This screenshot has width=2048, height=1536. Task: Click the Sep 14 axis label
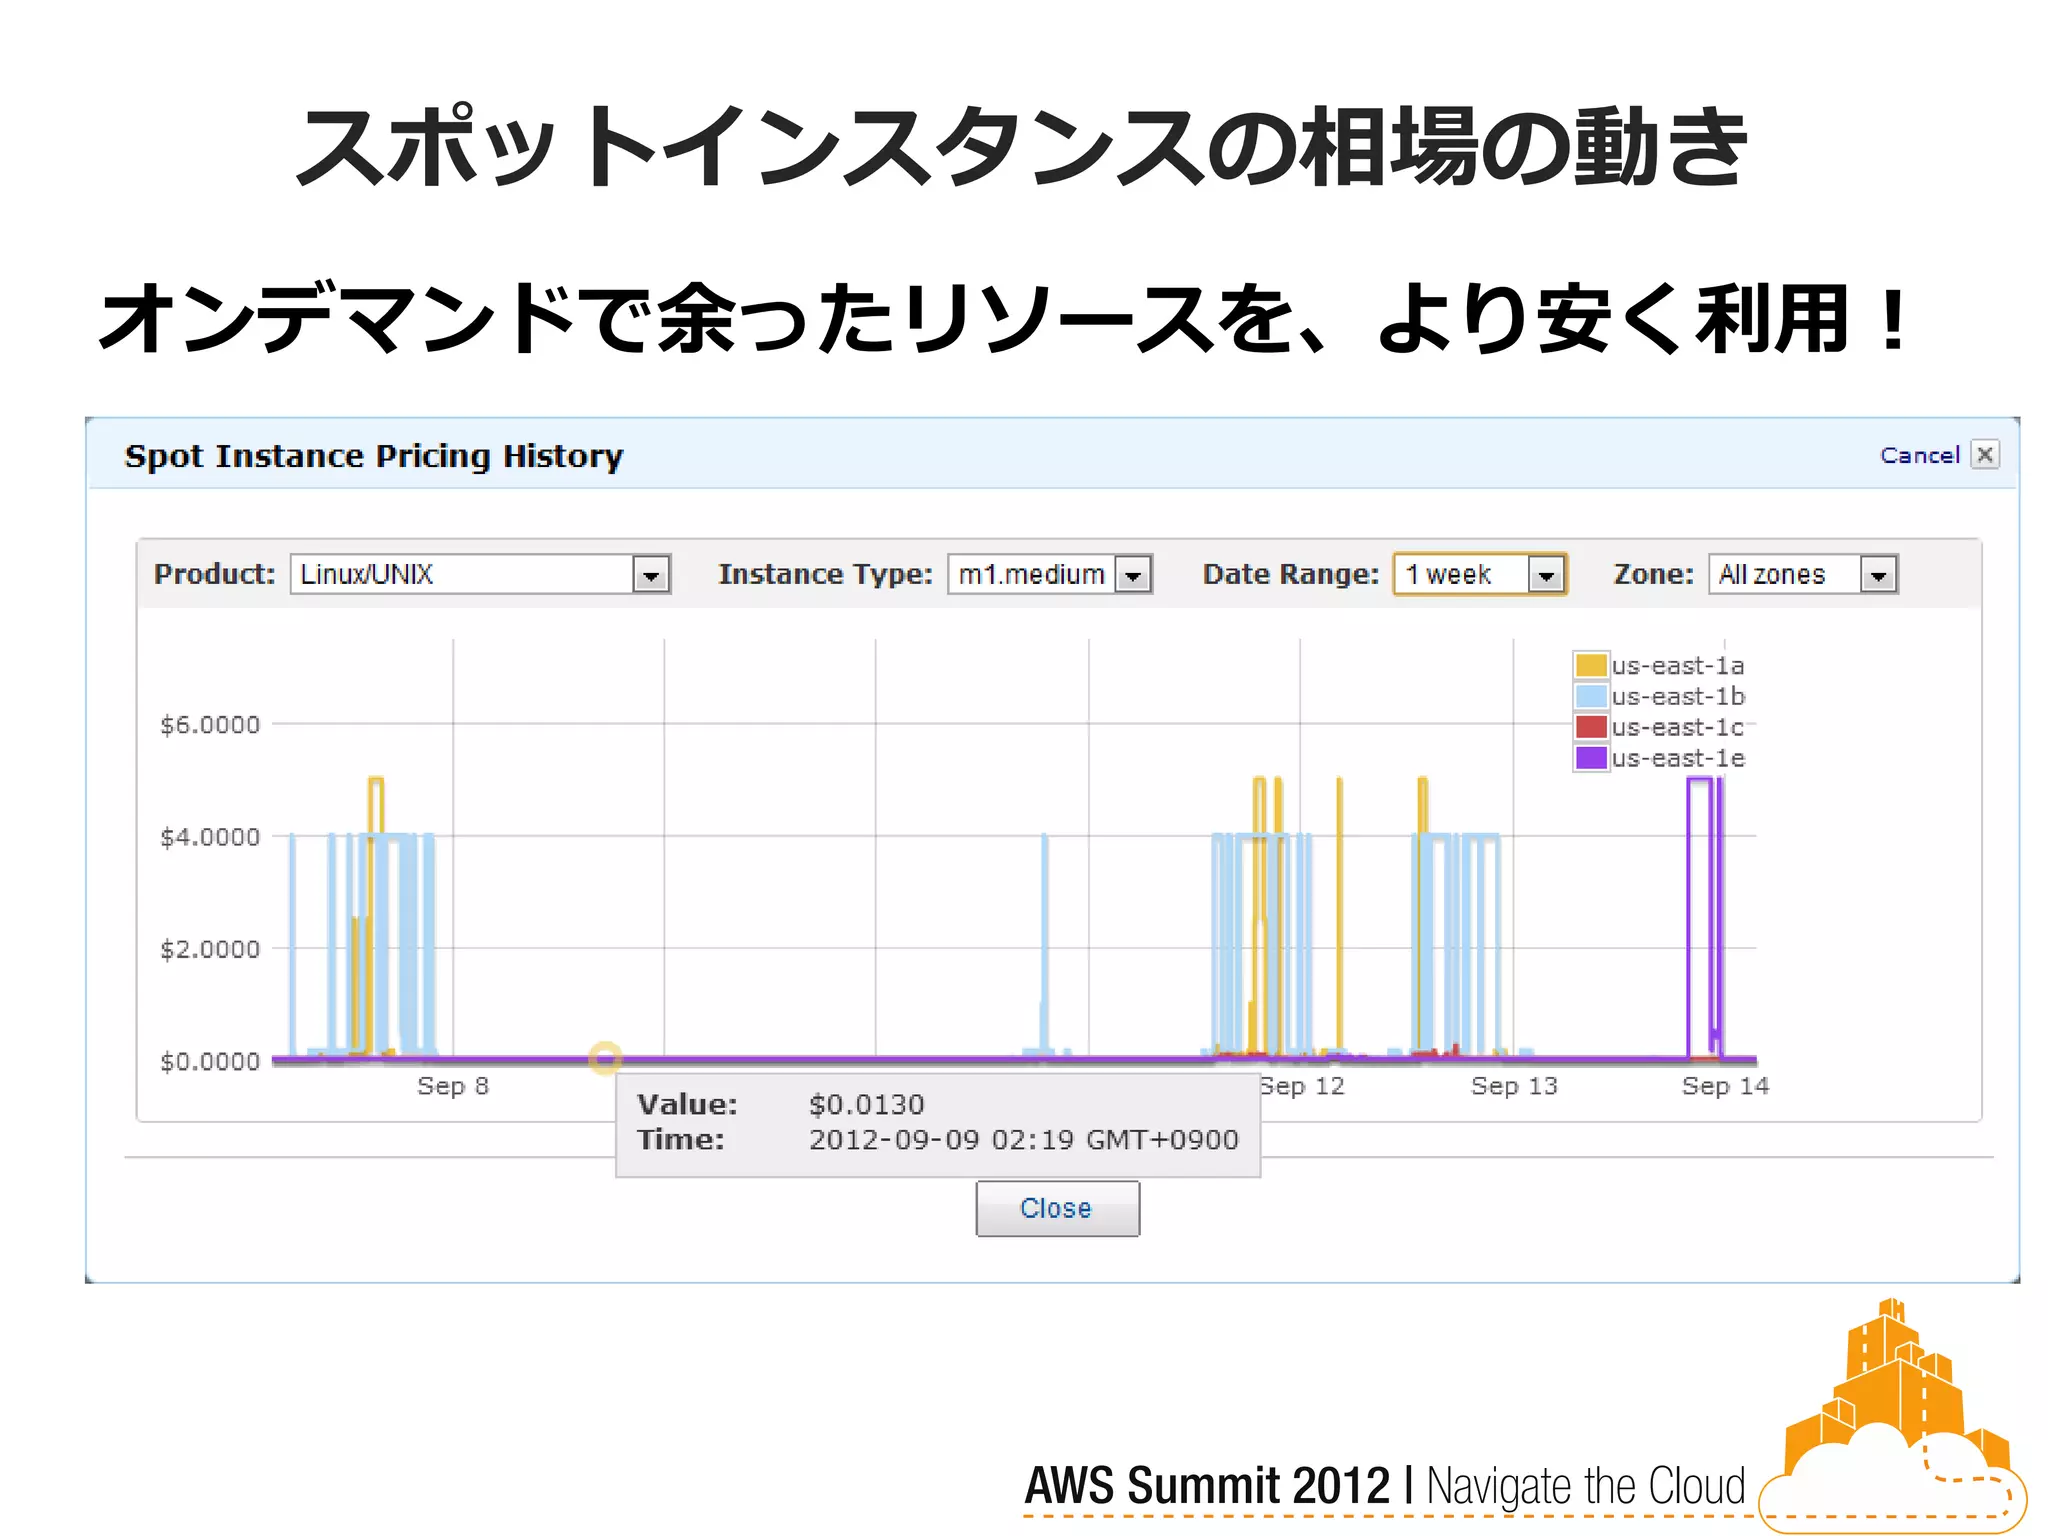pyautogui.click(x=1725, y=1086)
